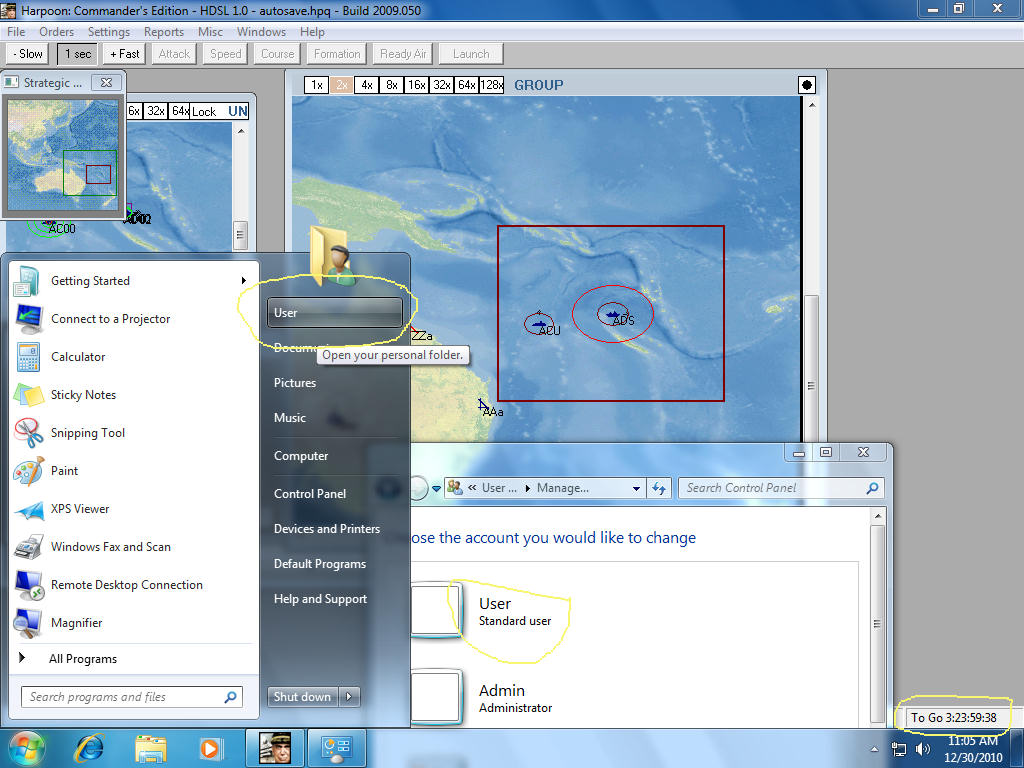
Task: Click the Shut down button
Action: 302,697
